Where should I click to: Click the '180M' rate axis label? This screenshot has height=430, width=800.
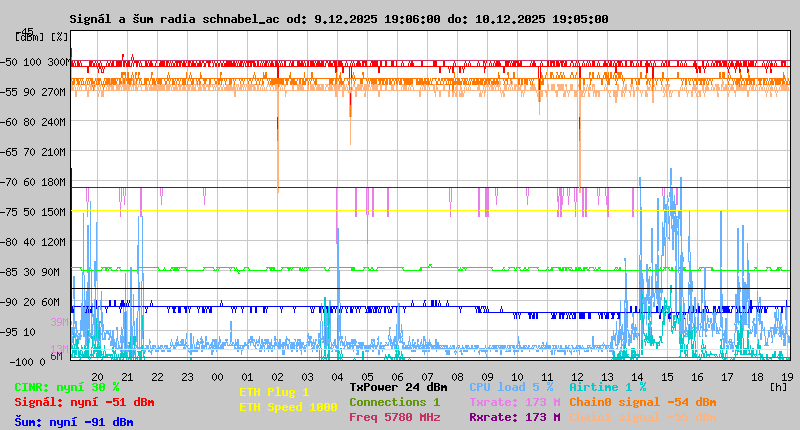pyautogui.click(x=55, y=182)
